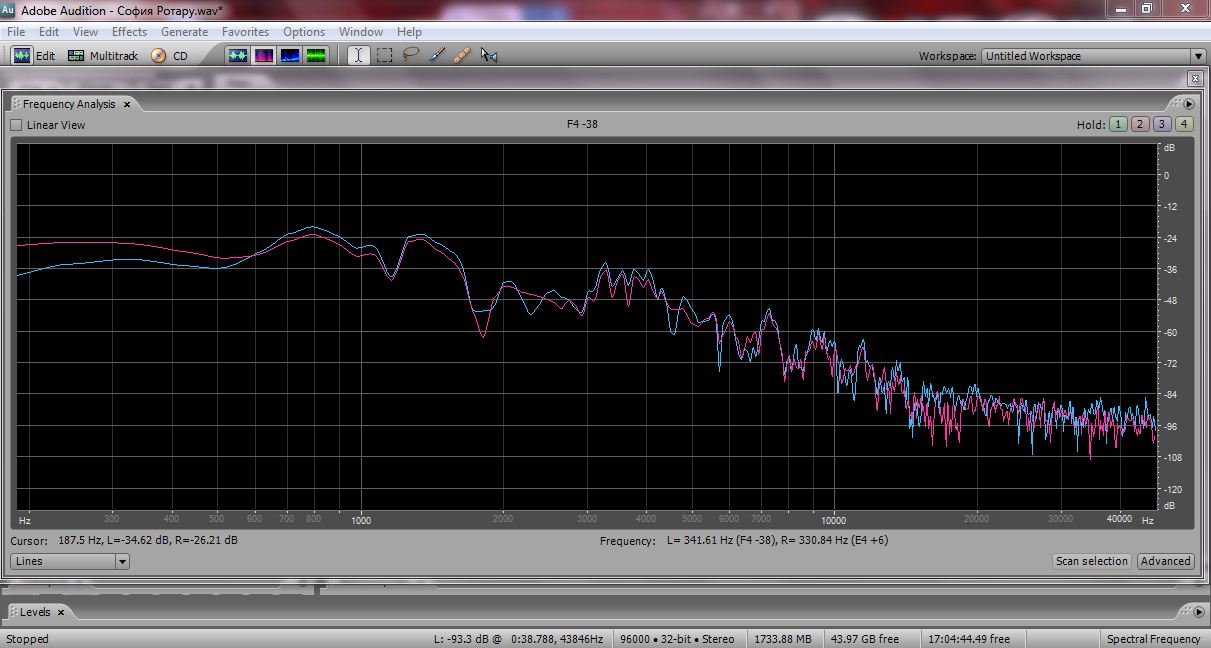
Task: Open the Effects menu
Action: coord(129,32)
